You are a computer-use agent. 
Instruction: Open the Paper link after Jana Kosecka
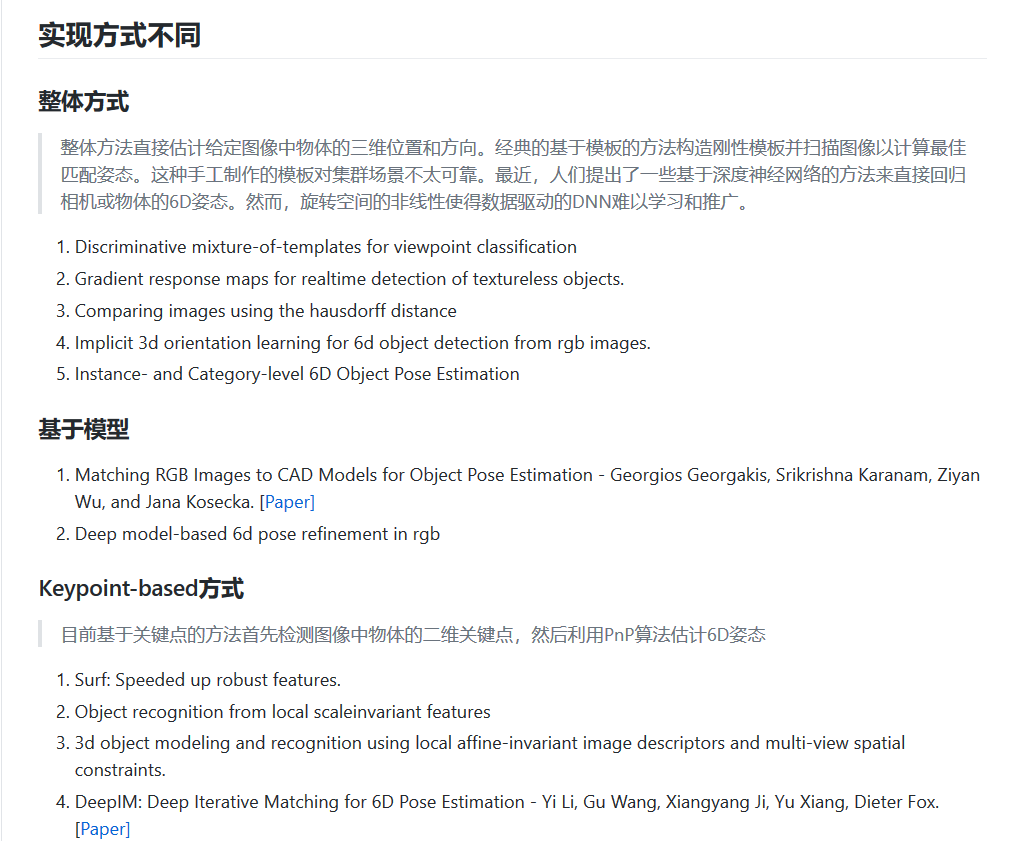(289, 502)
